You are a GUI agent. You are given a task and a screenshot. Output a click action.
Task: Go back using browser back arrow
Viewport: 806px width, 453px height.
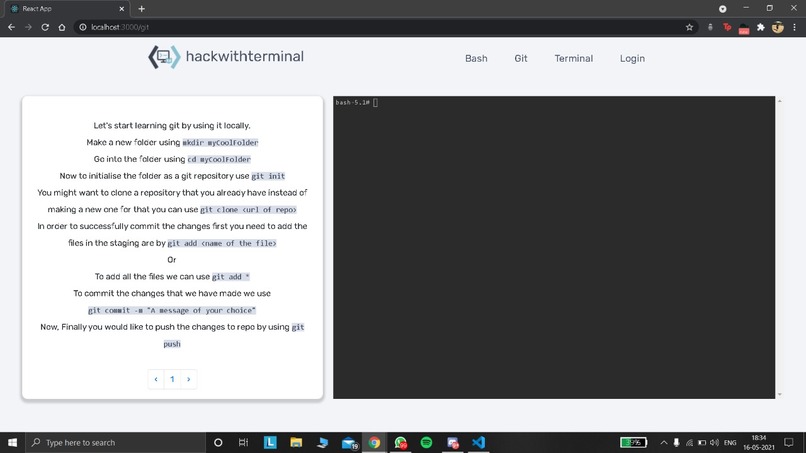11,27
